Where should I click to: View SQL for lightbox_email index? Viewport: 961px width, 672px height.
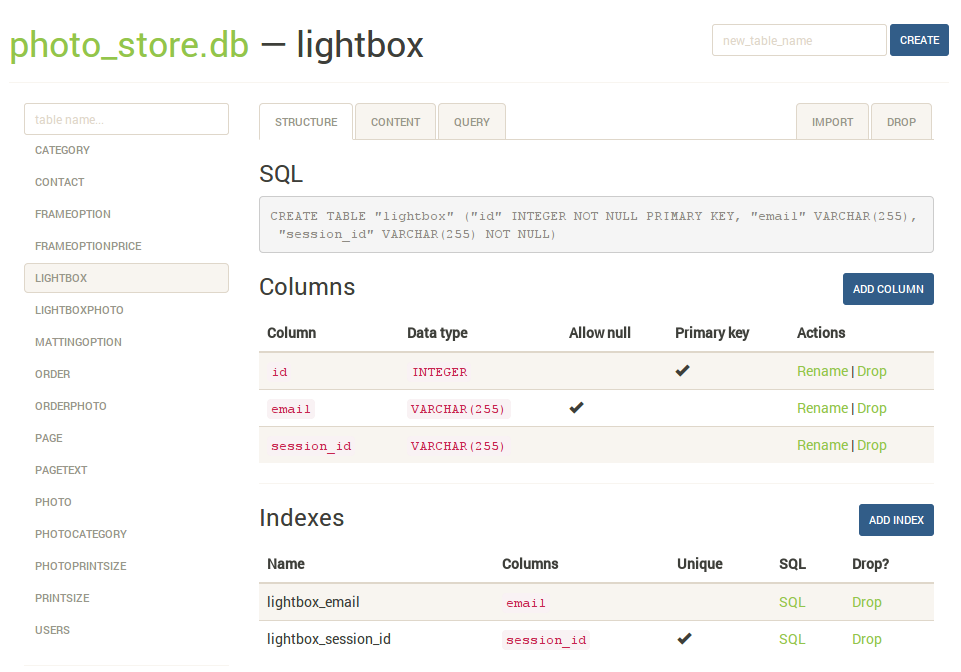791,602
